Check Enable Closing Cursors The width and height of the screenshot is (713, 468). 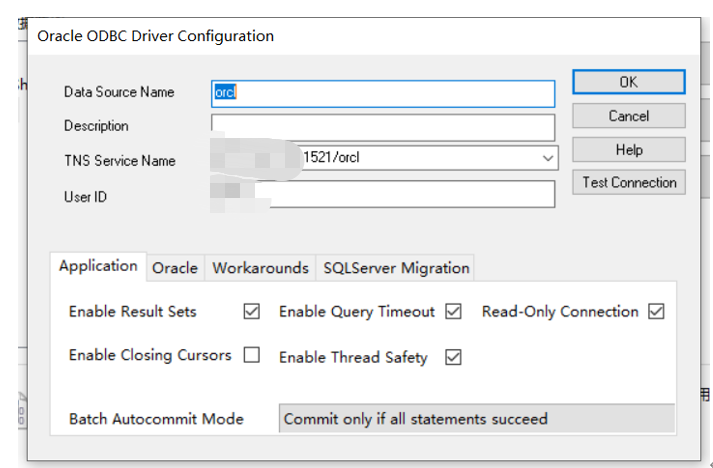(251, 355)
